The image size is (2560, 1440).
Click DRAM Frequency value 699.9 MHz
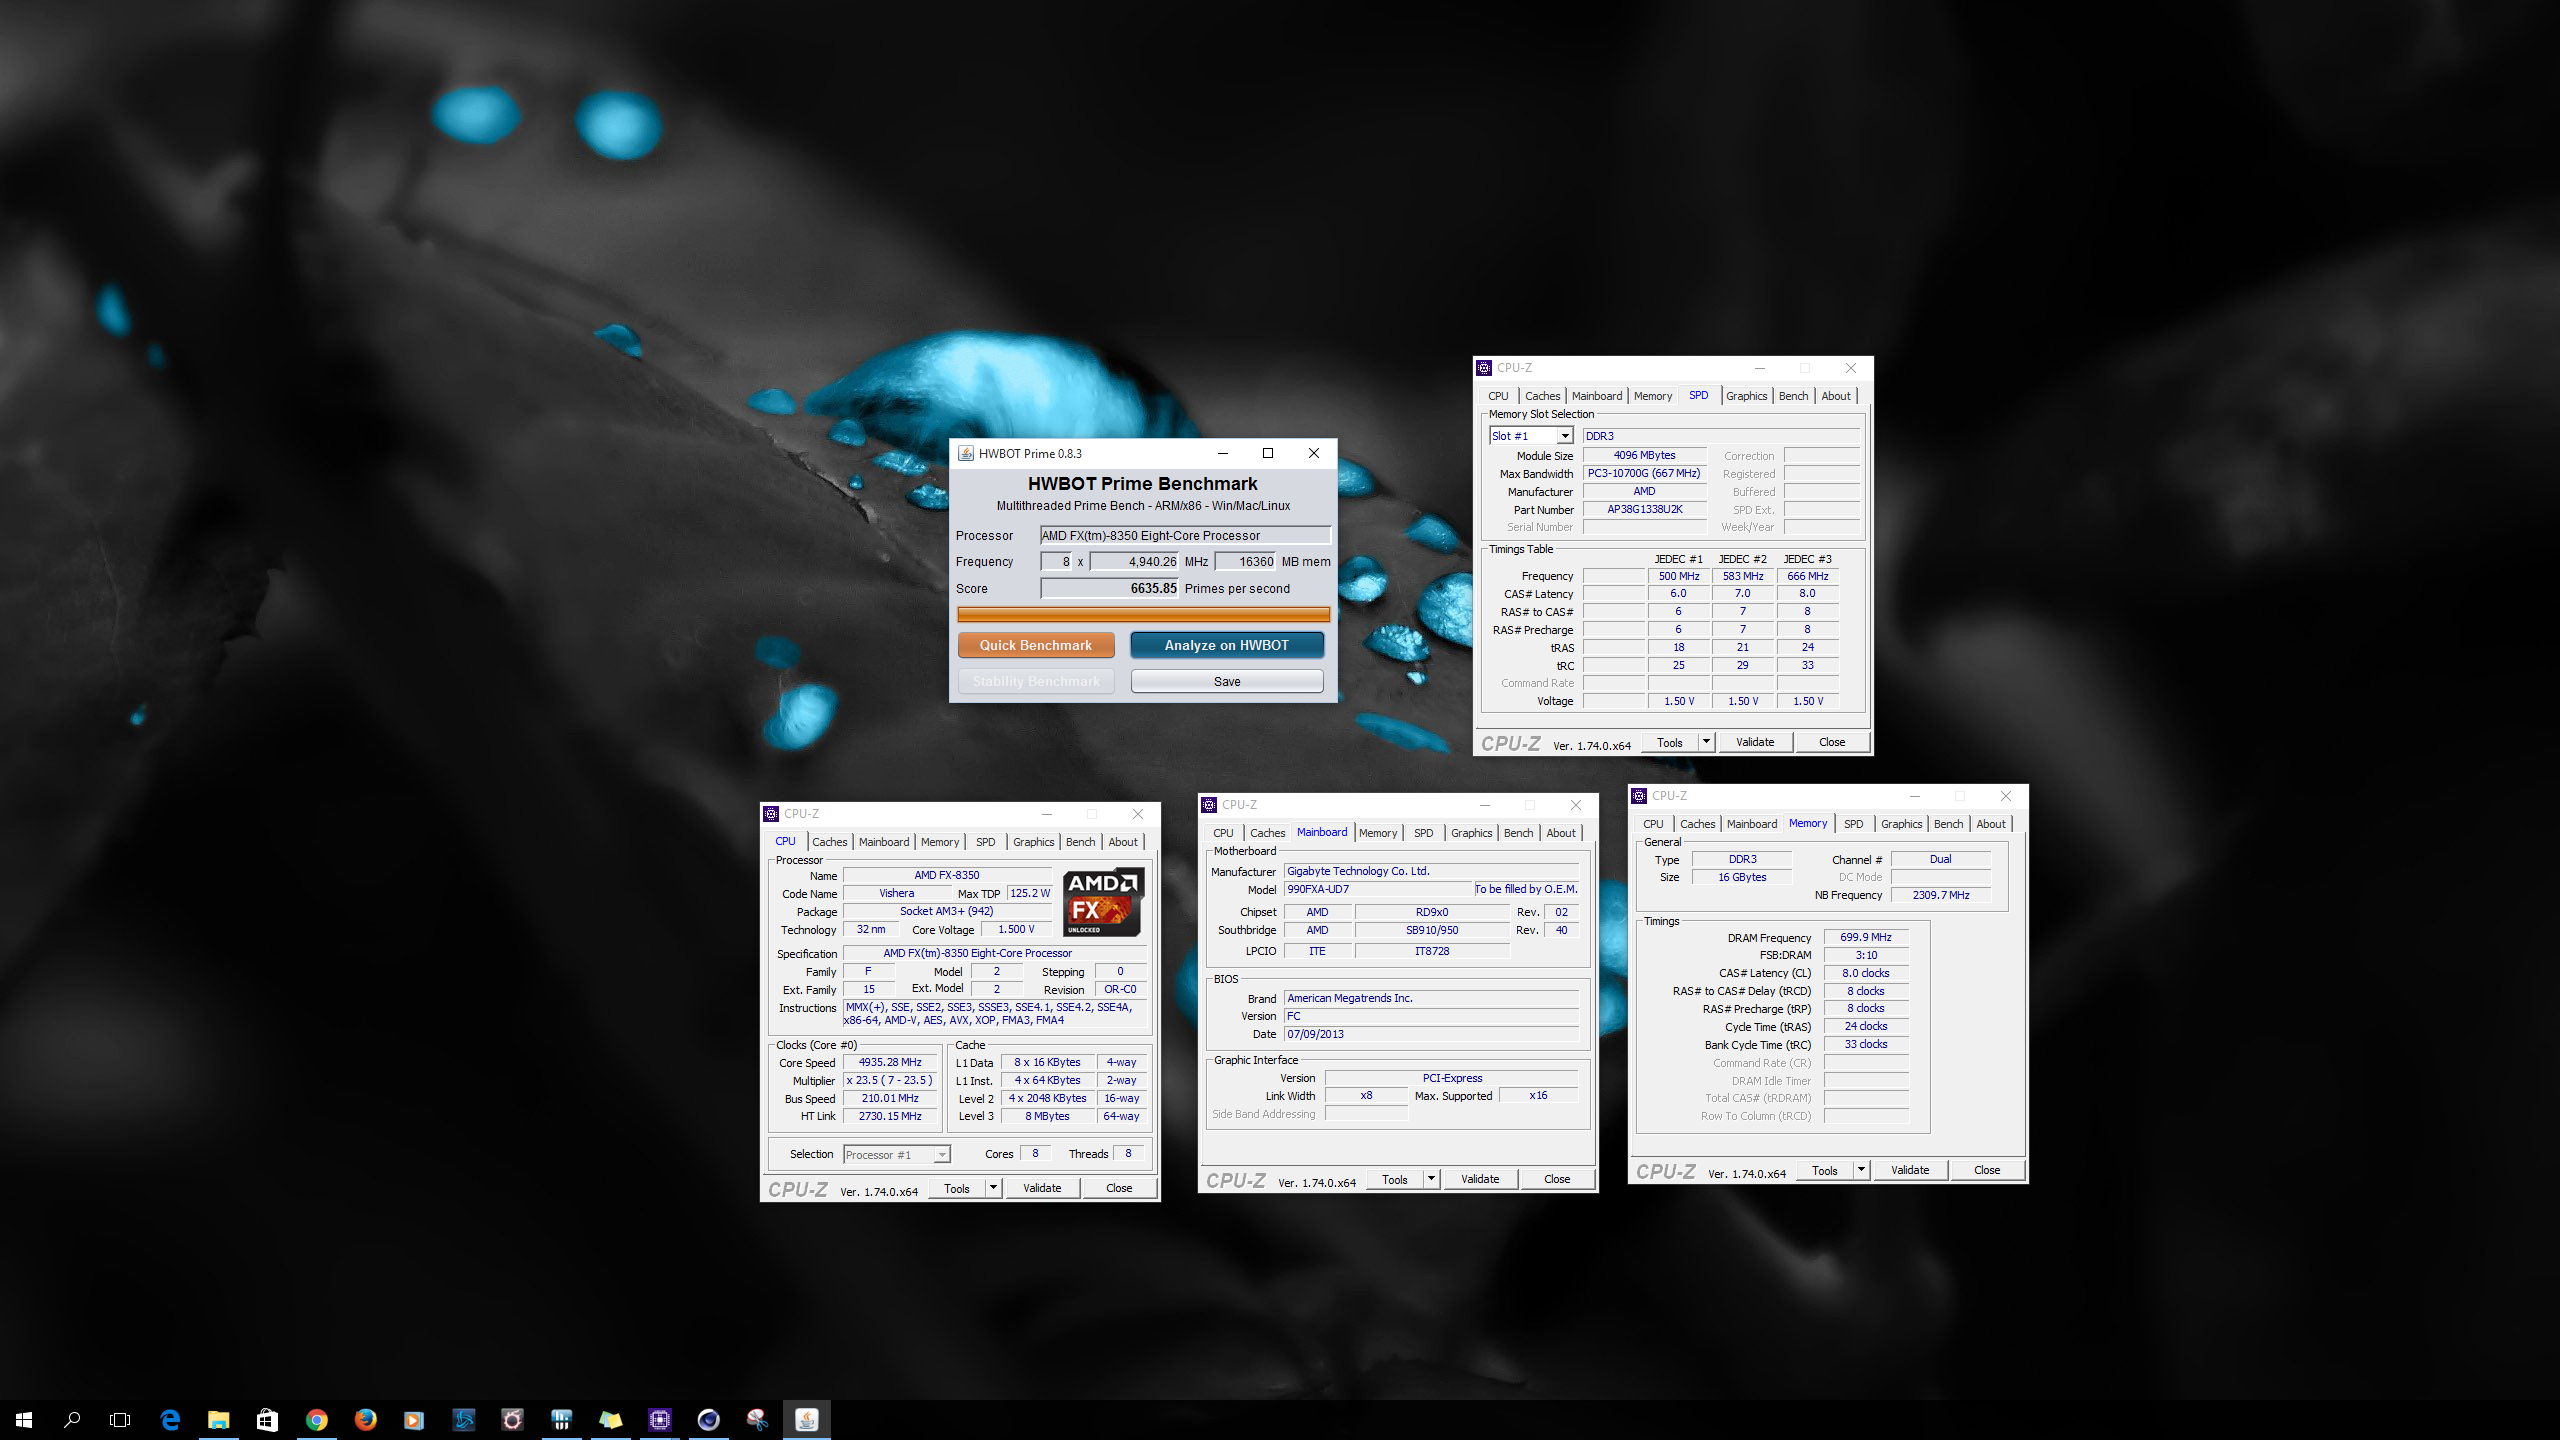pos(1866,938)
